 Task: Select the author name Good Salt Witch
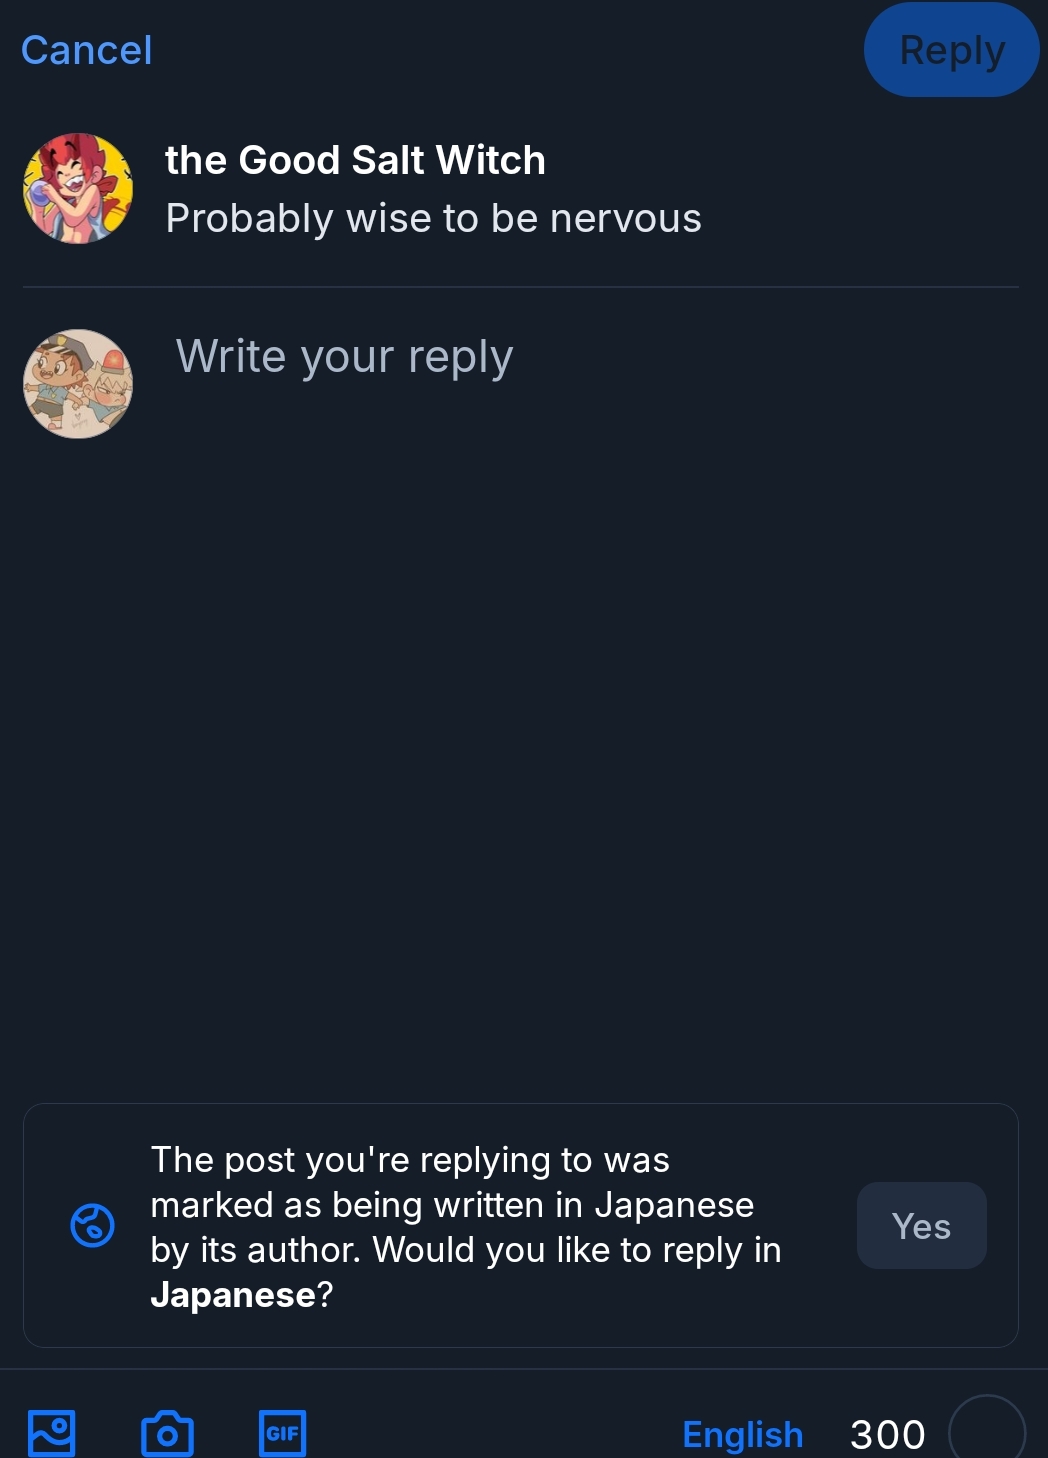click(x=355, y=160)
